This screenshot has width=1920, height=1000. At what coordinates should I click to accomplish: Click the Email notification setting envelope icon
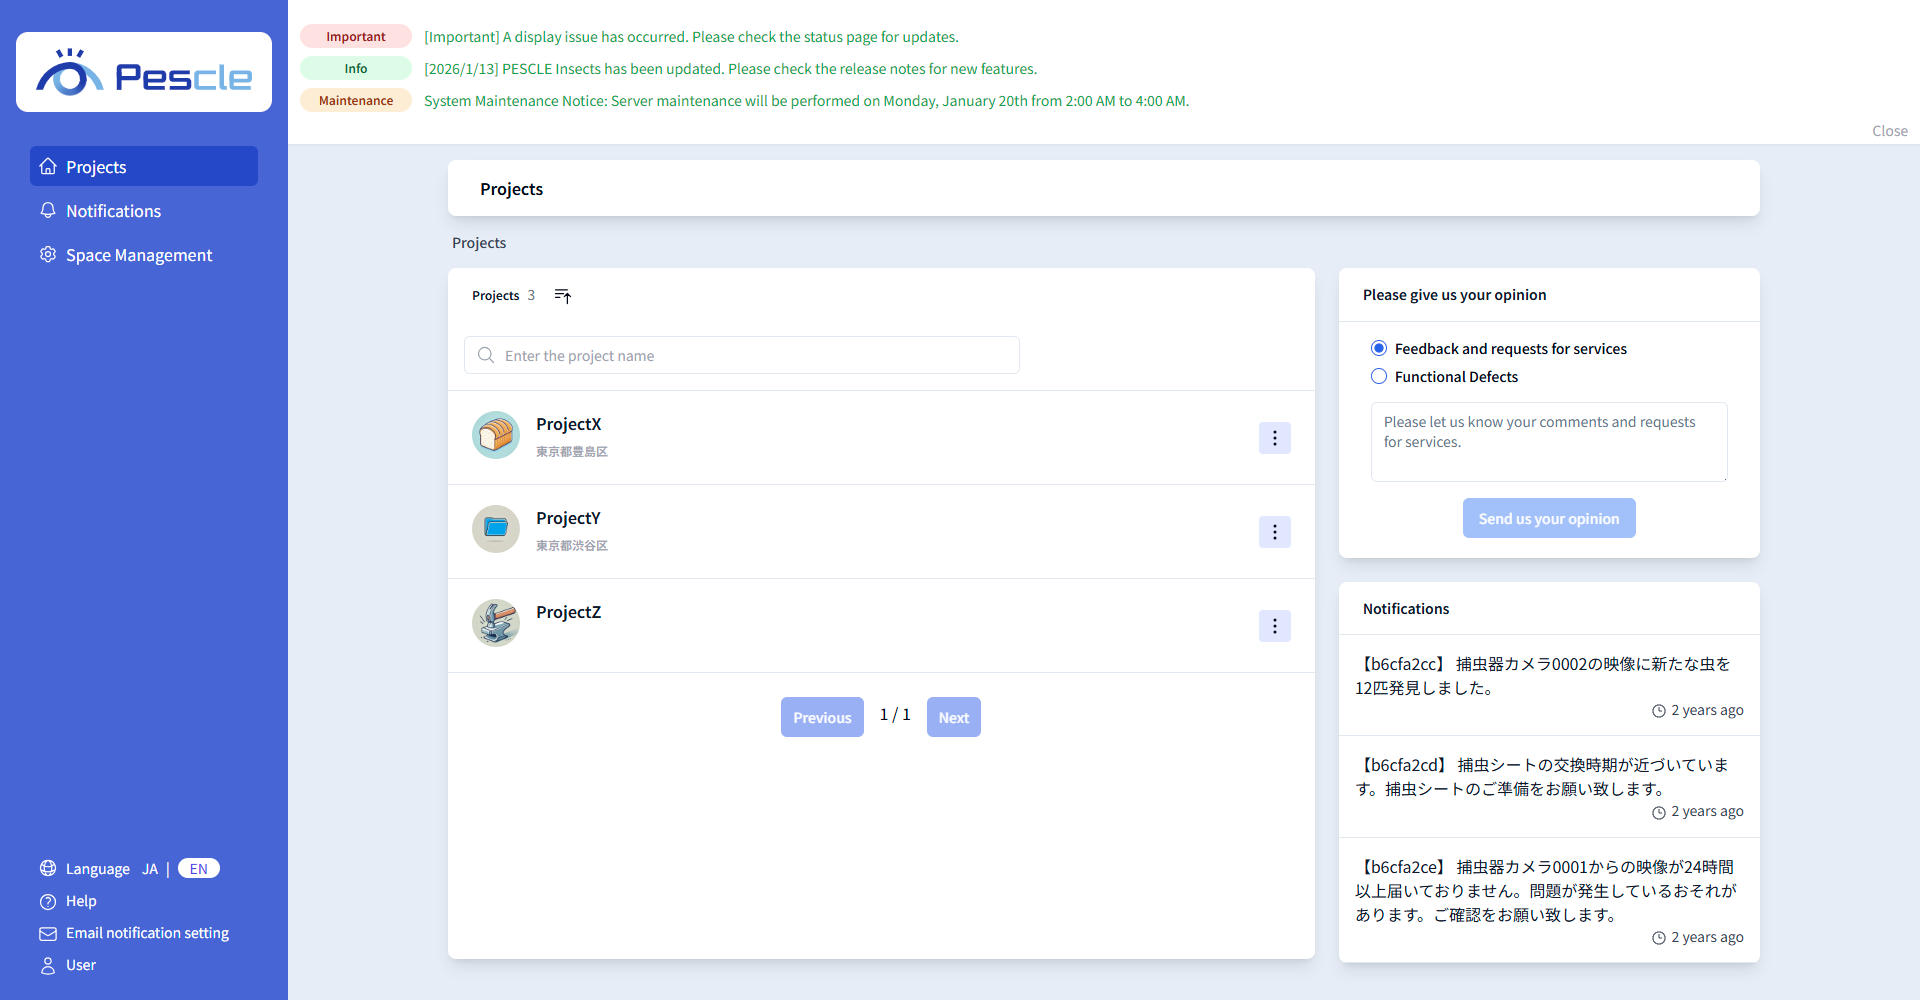(48, 934)
